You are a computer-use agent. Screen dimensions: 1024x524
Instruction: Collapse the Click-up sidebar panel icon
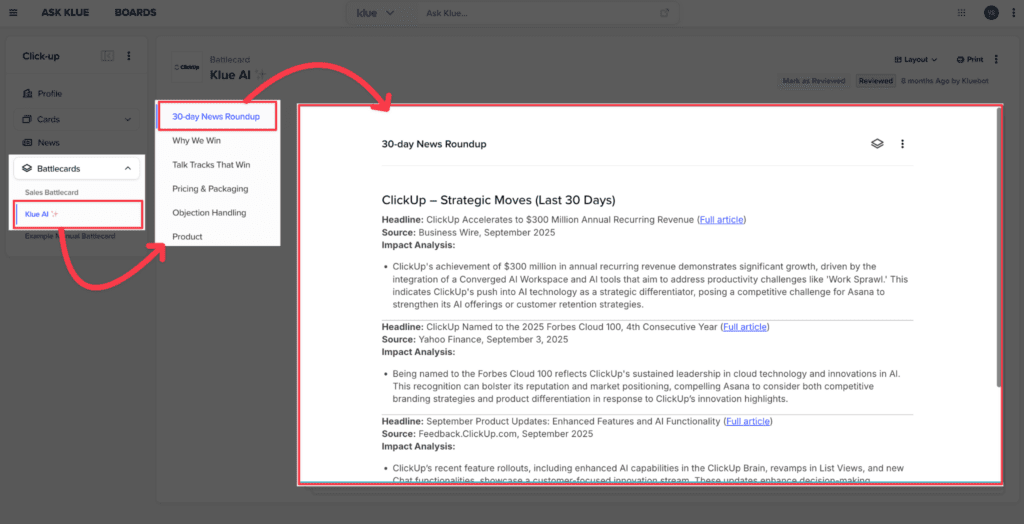108,56
